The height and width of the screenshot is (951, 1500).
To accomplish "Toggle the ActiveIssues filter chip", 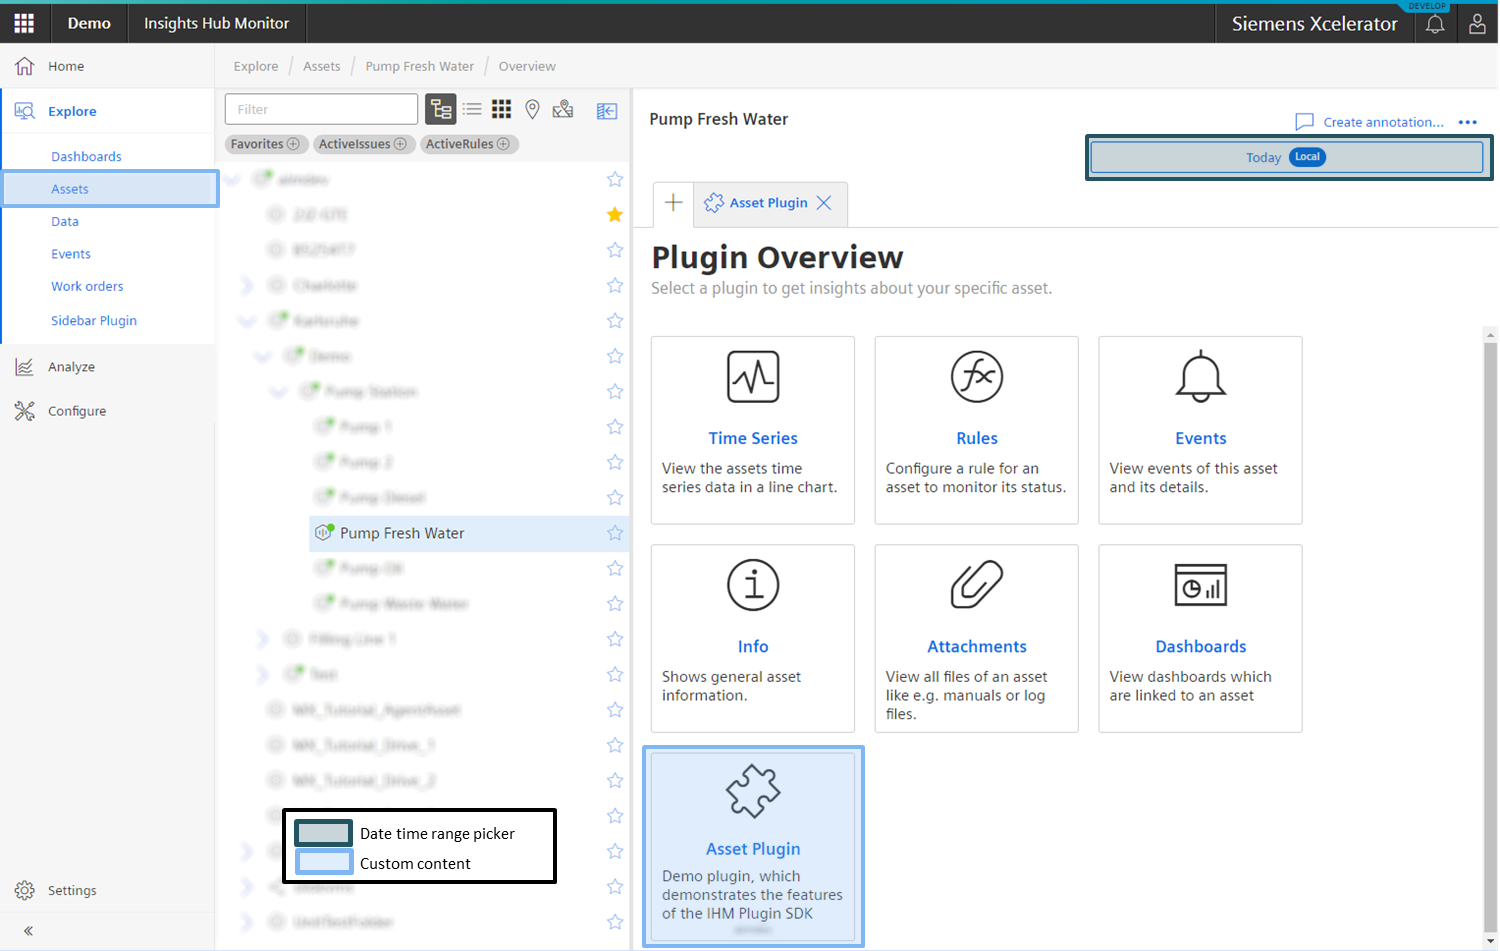I will tap(363, 144).
